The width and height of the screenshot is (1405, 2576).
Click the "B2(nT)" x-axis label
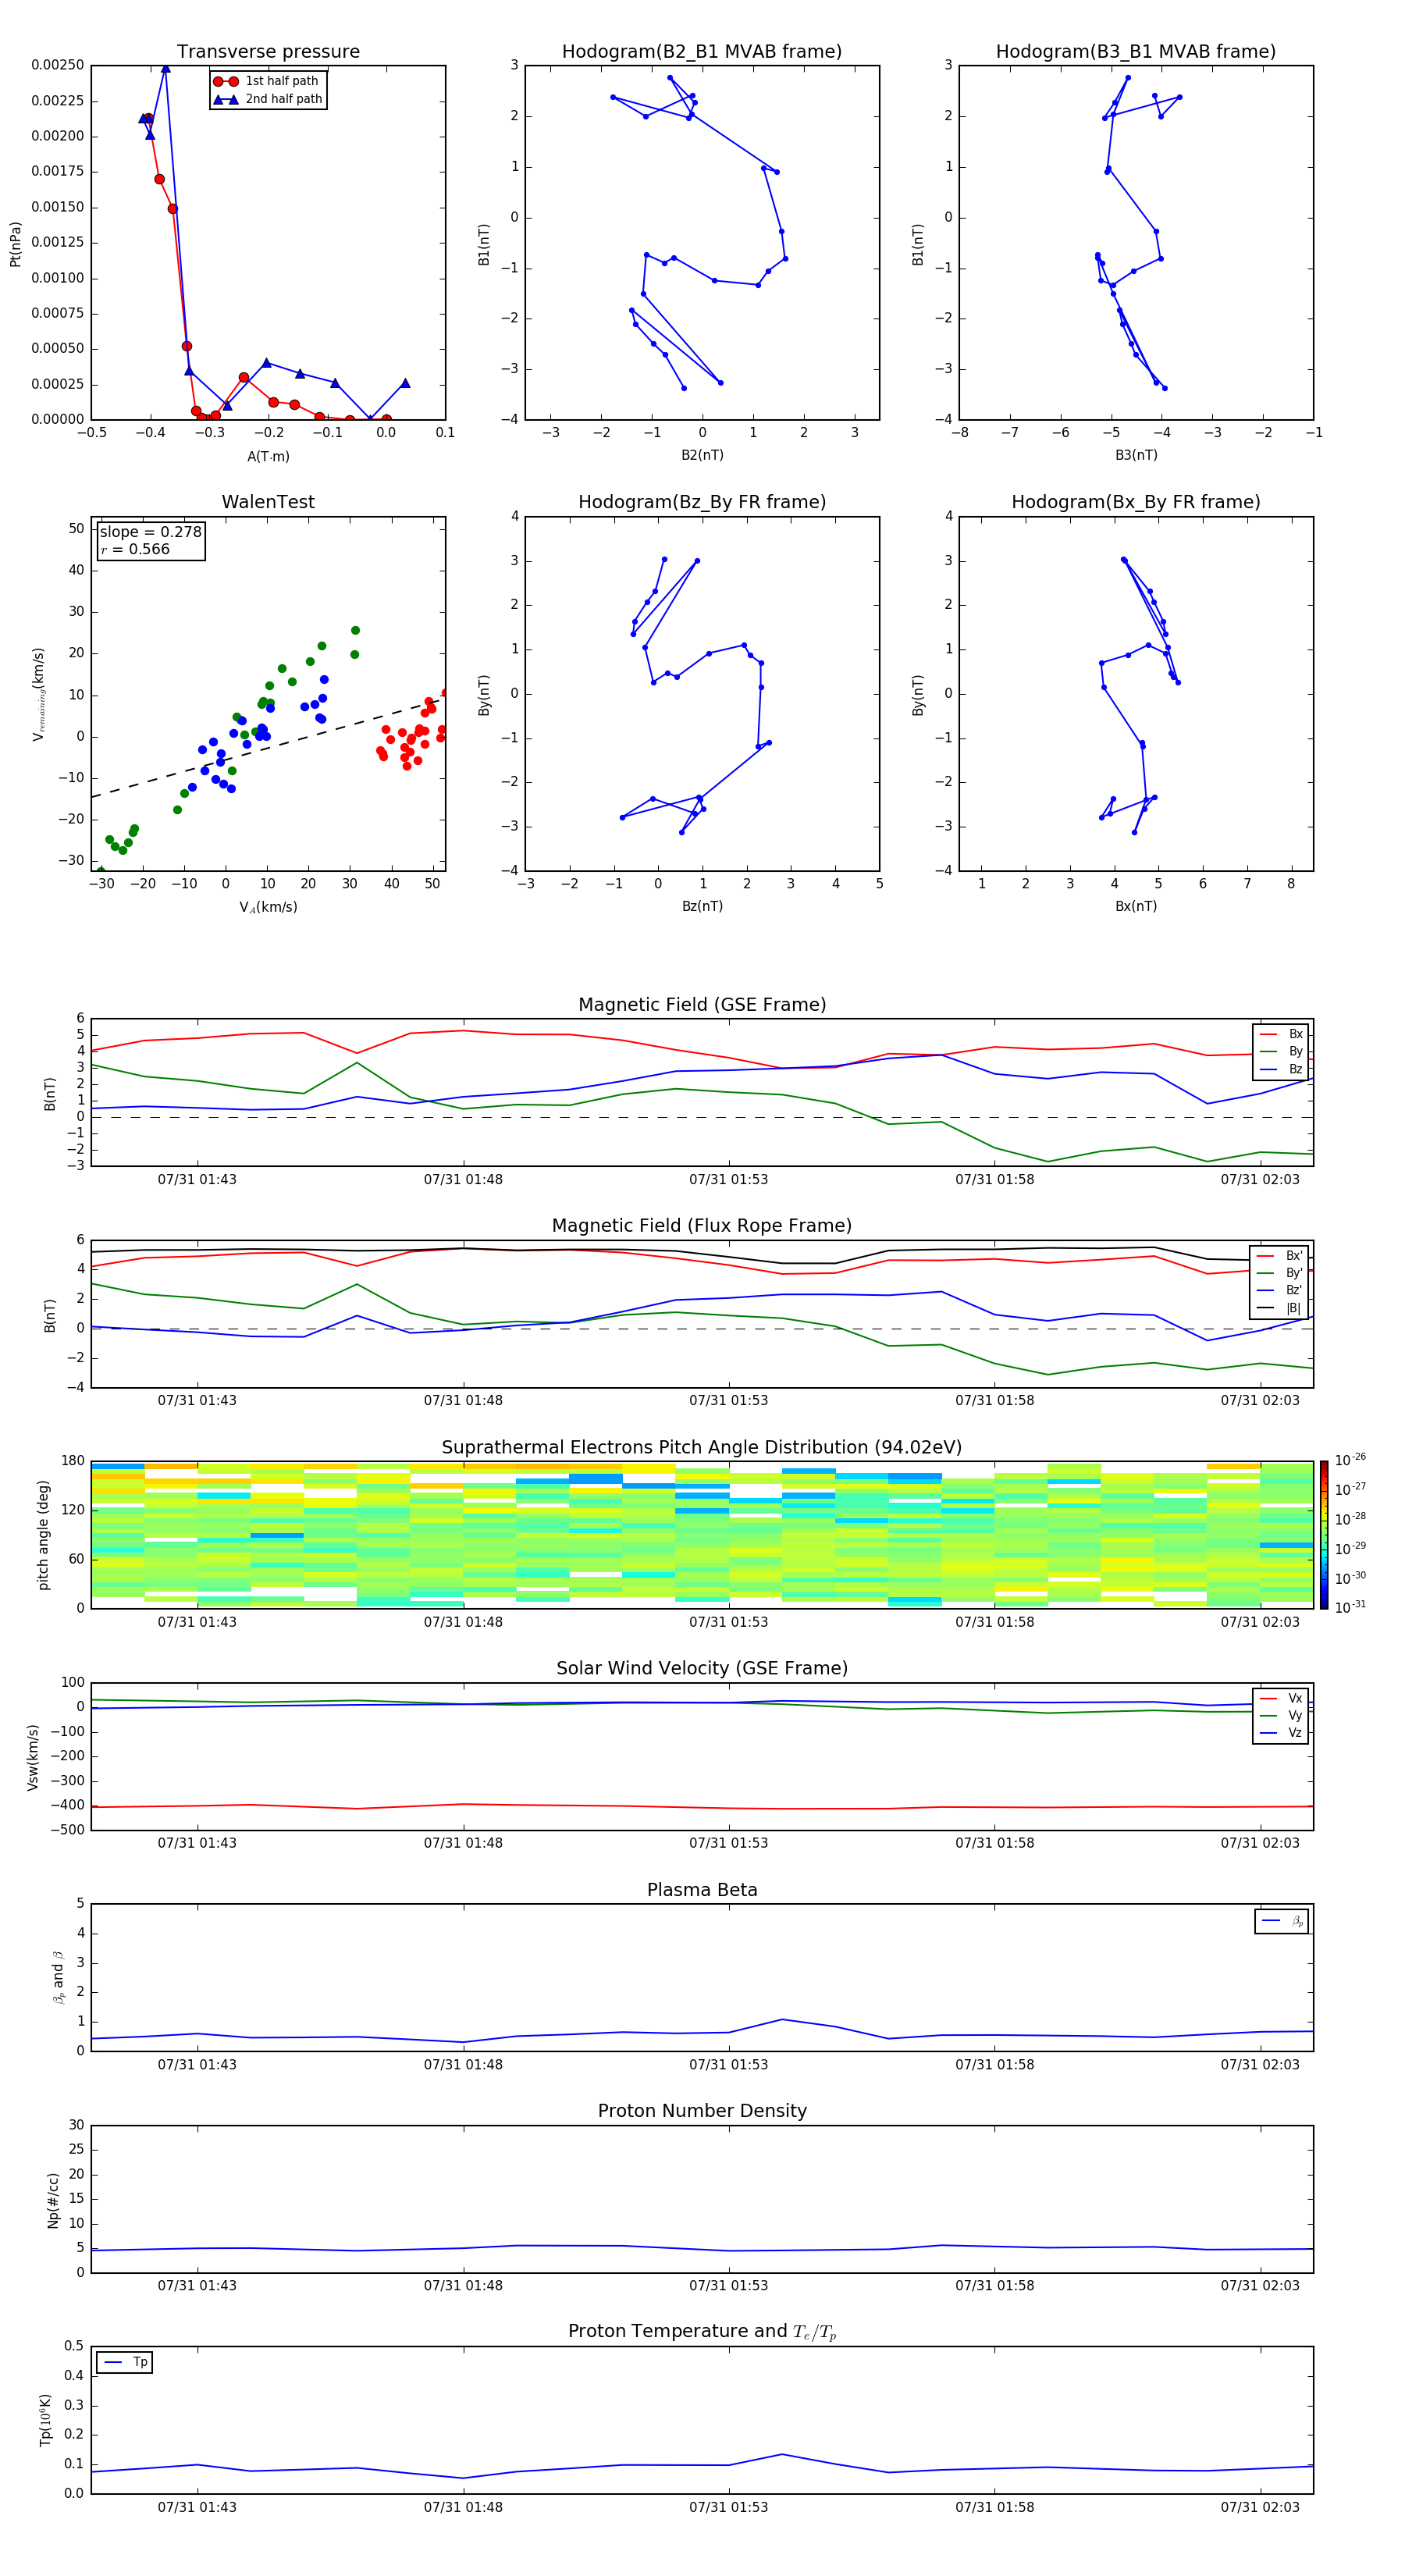(702, 455)
